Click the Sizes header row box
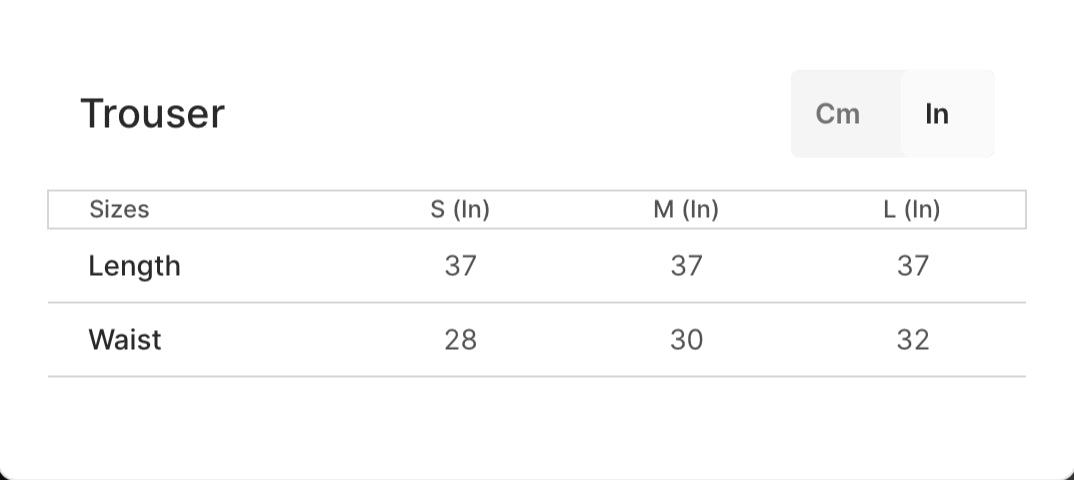The width and height of the screenshot is (1074, 480). pos(537,210)
